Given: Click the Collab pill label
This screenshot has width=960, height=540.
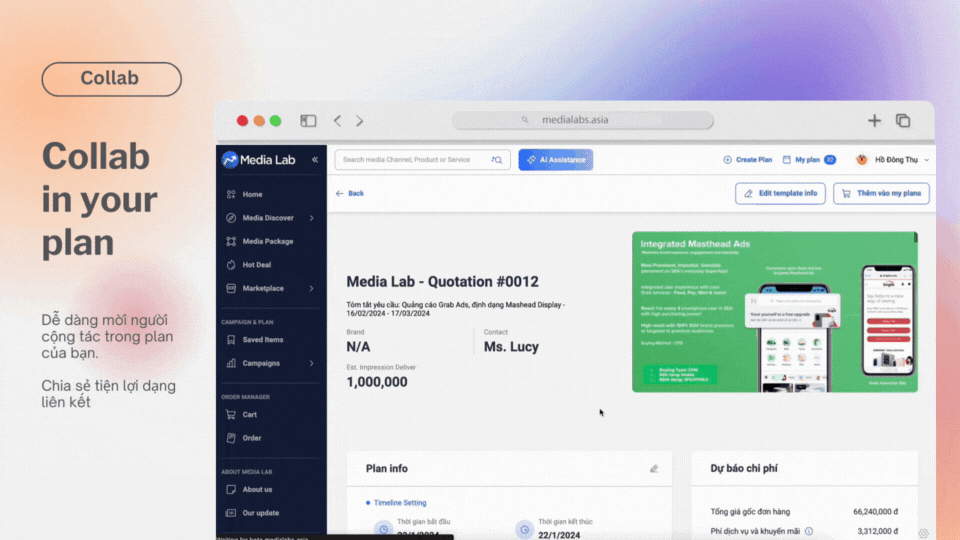Looking at the screenshot, I should (111, 79).
